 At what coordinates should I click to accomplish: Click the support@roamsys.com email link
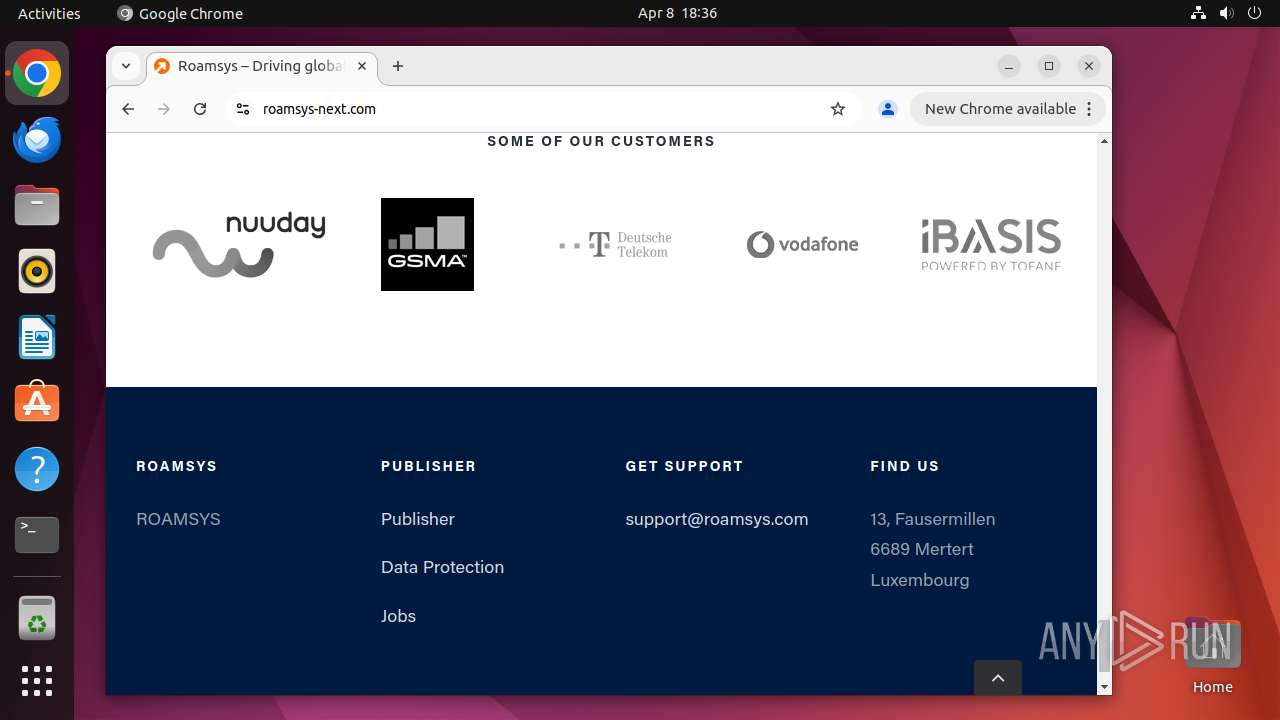tap(717, 519)
